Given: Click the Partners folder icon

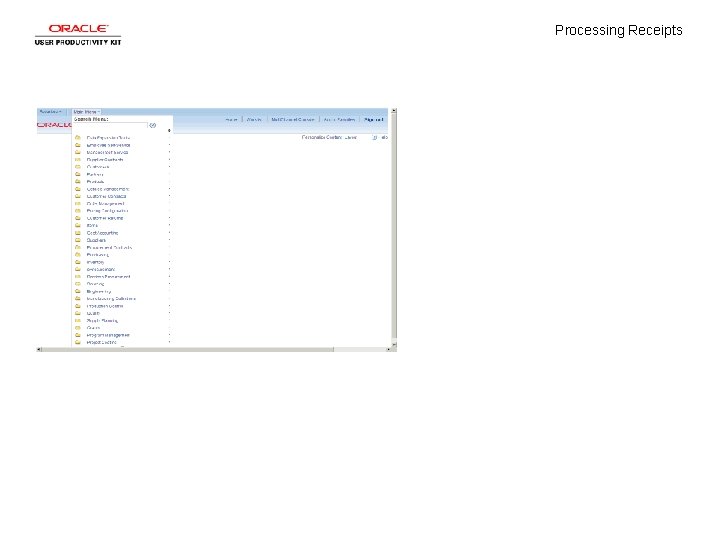Looking at the screenshot, I should click(x=78, y=174).
